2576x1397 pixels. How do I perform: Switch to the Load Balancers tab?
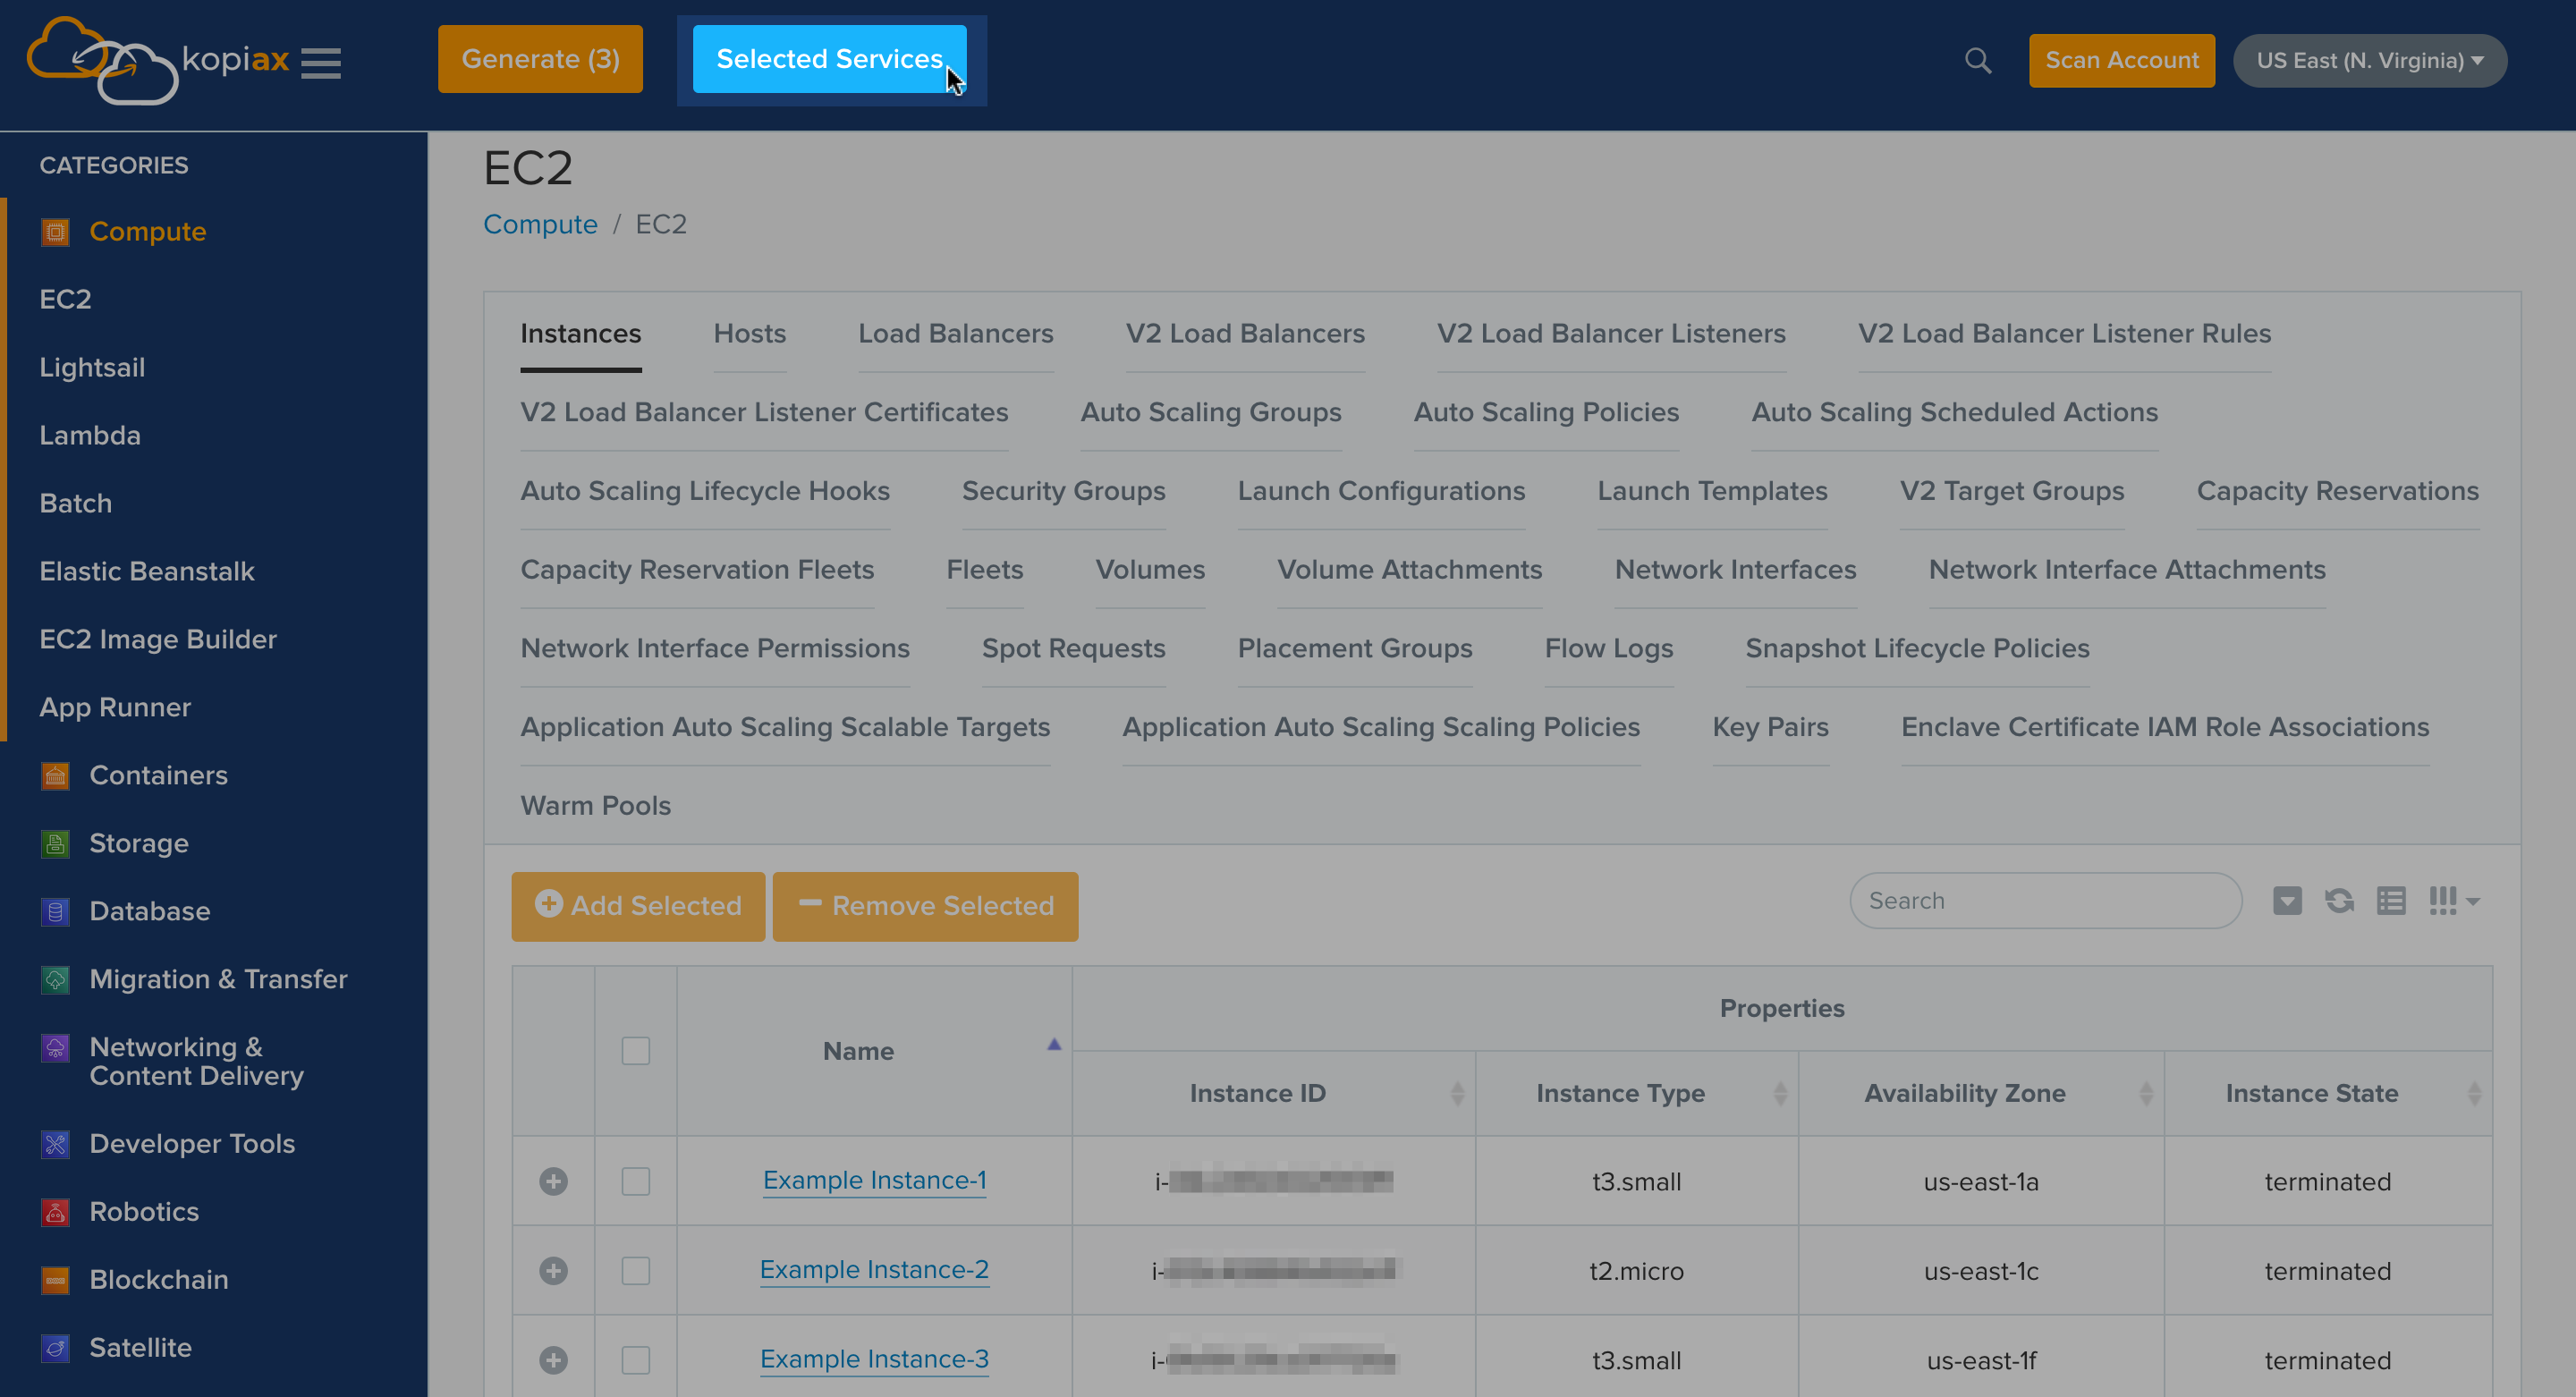955,334
